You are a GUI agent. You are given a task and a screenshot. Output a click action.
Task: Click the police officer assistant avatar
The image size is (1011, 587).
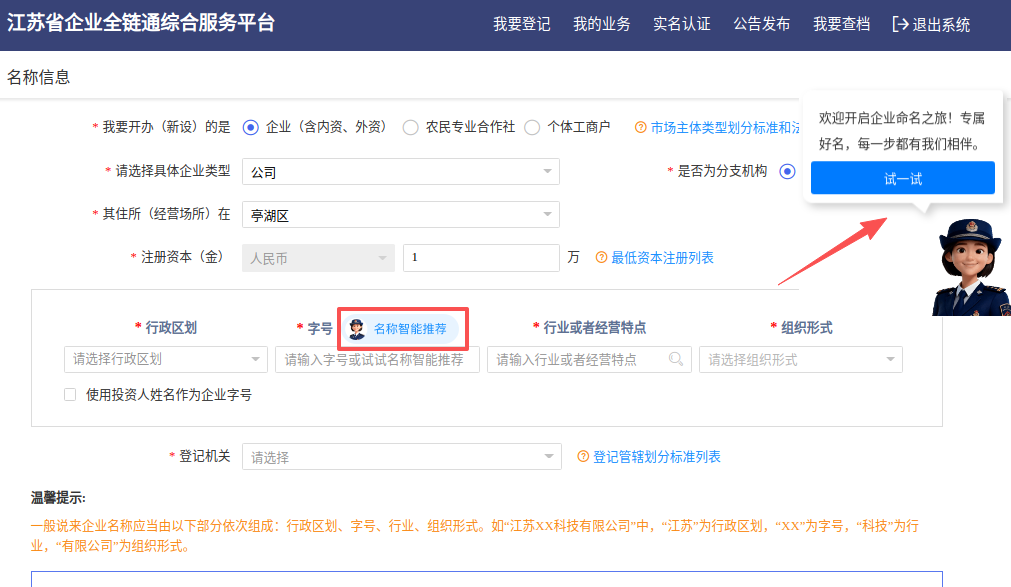click(972, 266)
